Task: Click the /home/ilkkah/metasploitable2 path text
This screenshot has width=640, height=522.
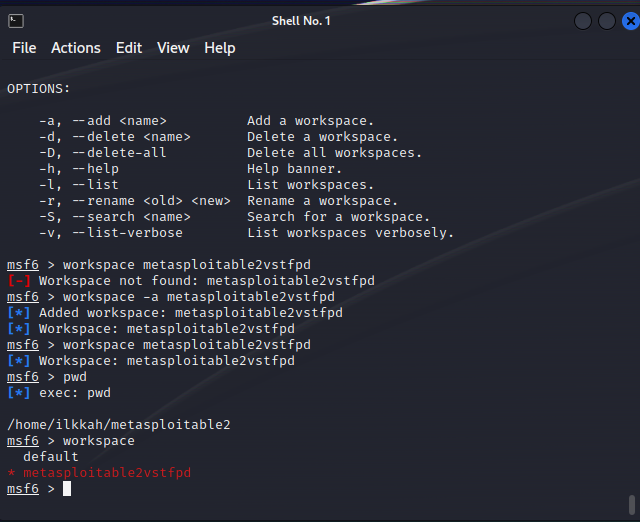Action: [x=119, y=425]
